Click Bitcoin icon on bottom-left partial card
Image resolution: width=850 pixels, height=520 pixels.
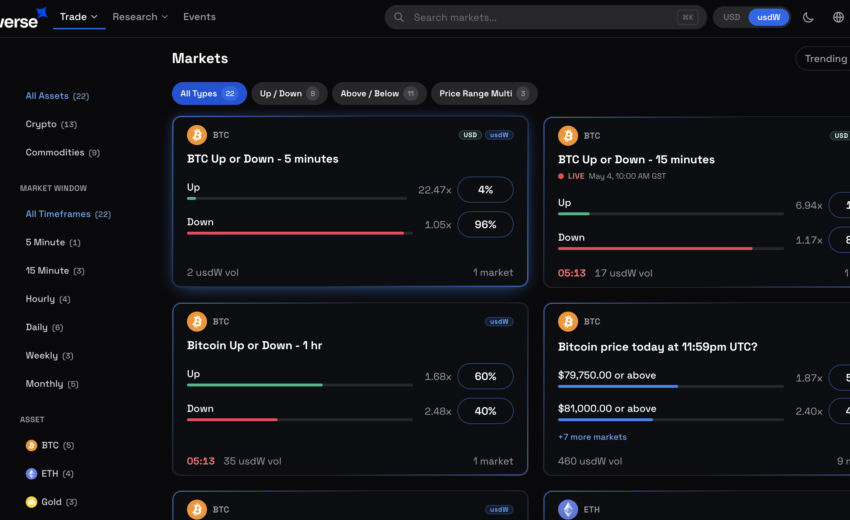[x=197, y=509]
